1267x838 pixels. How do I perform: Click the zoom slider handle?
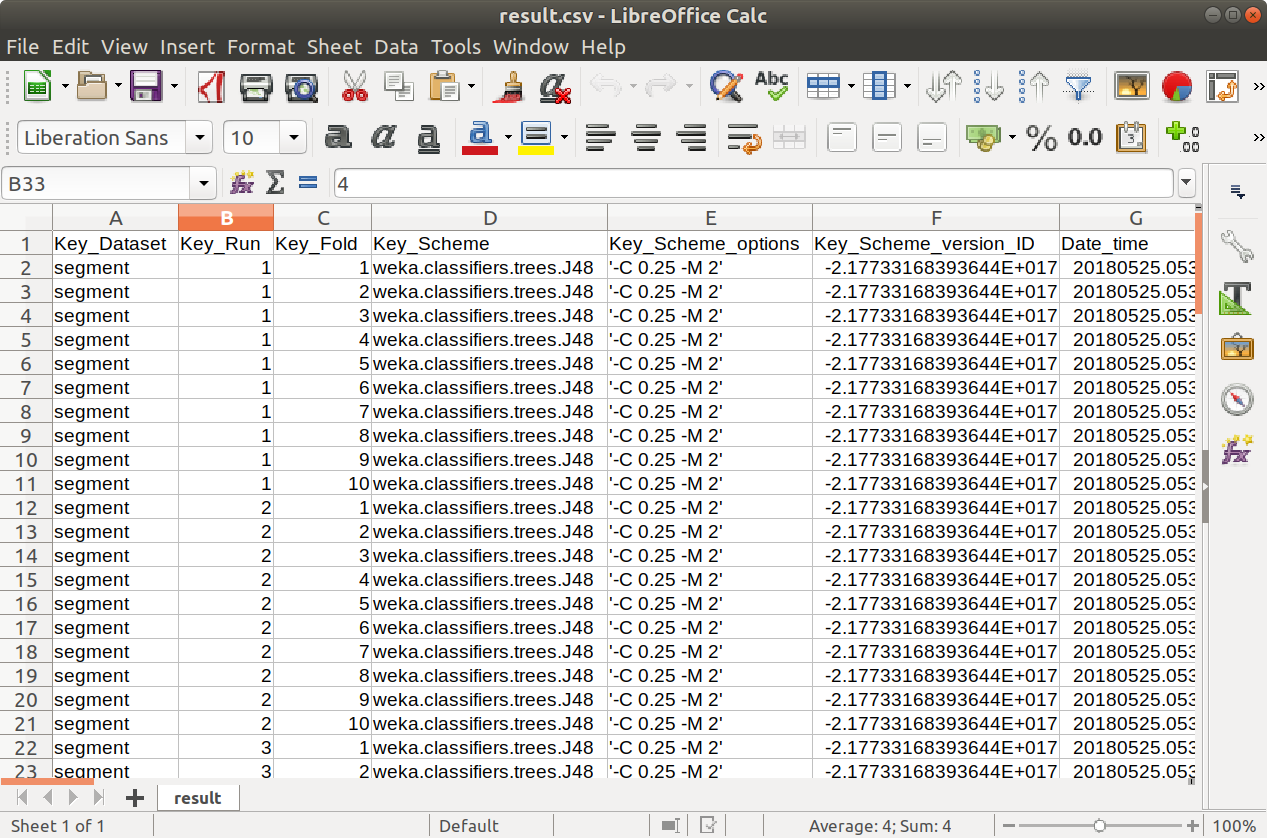coord(1099,826)
